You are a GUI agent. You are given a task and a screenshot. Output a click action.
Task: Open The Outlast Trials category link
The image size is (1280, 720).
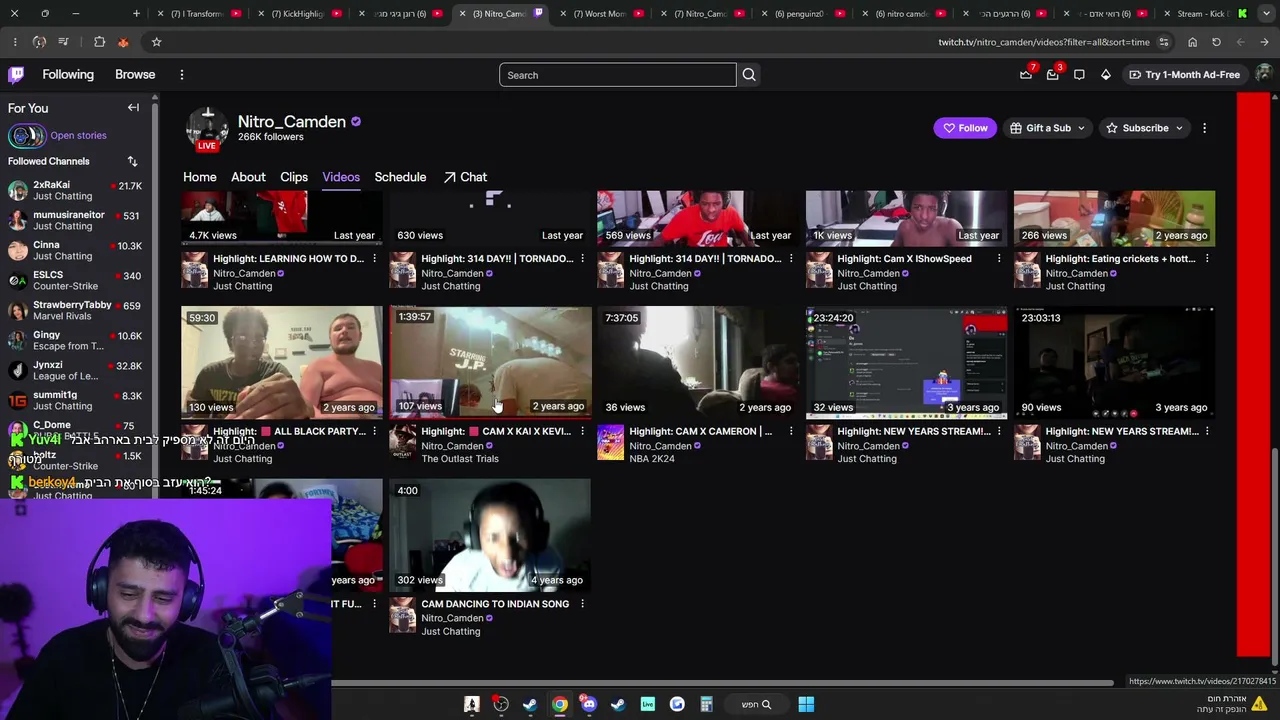(460, 459)
